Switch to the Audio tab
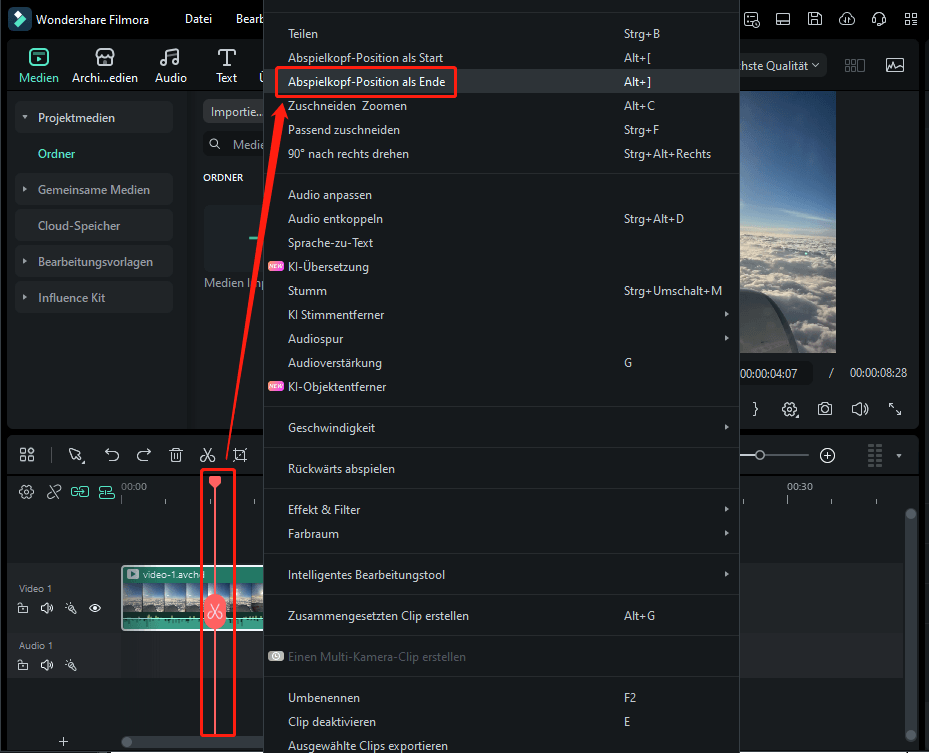 [x=171, y=65]
